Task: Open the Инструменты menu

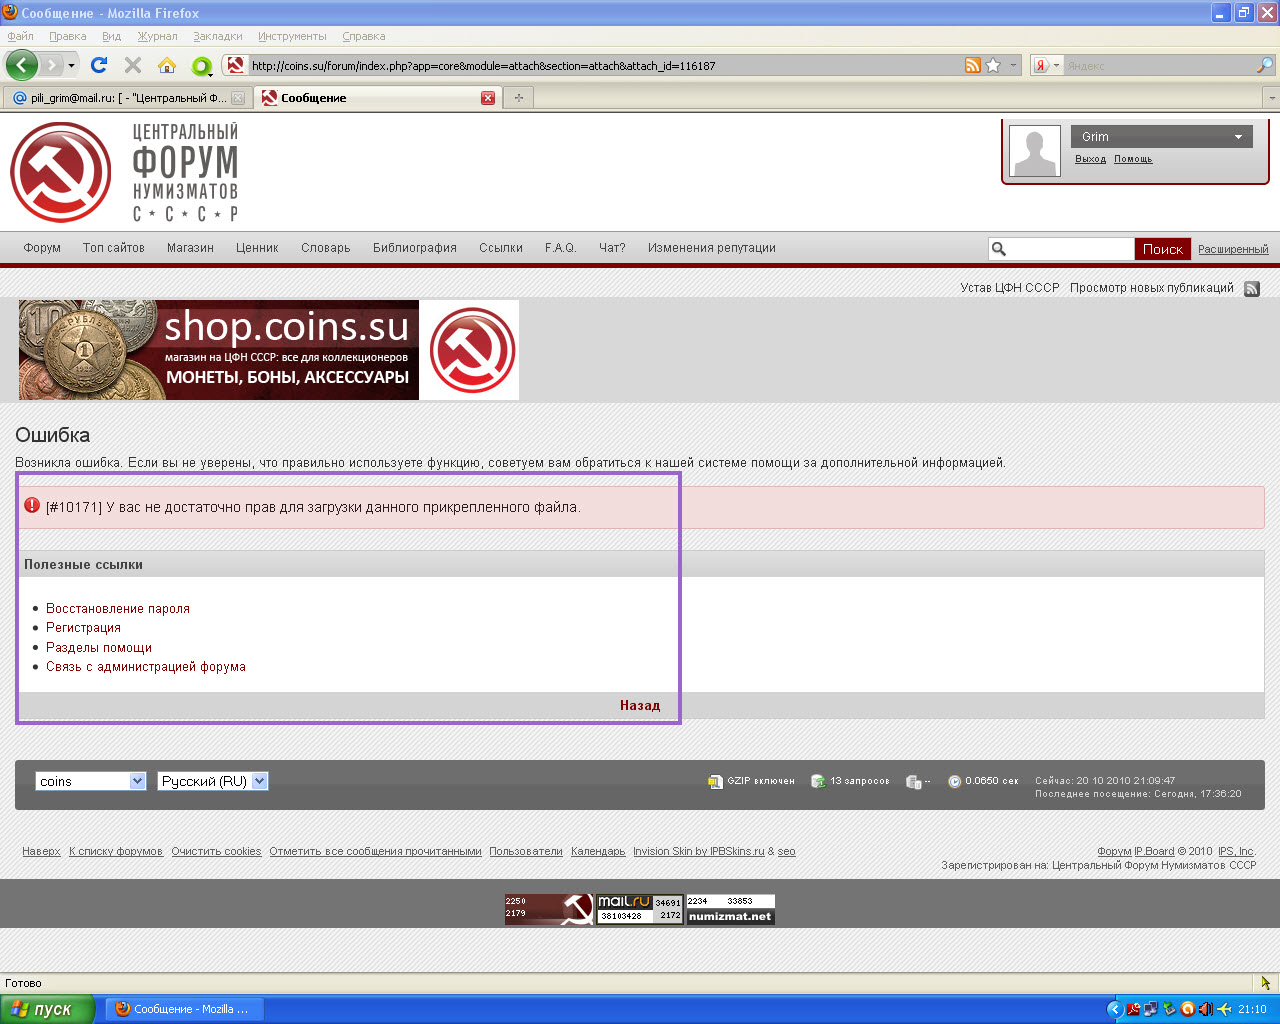Action: [292, 36]
